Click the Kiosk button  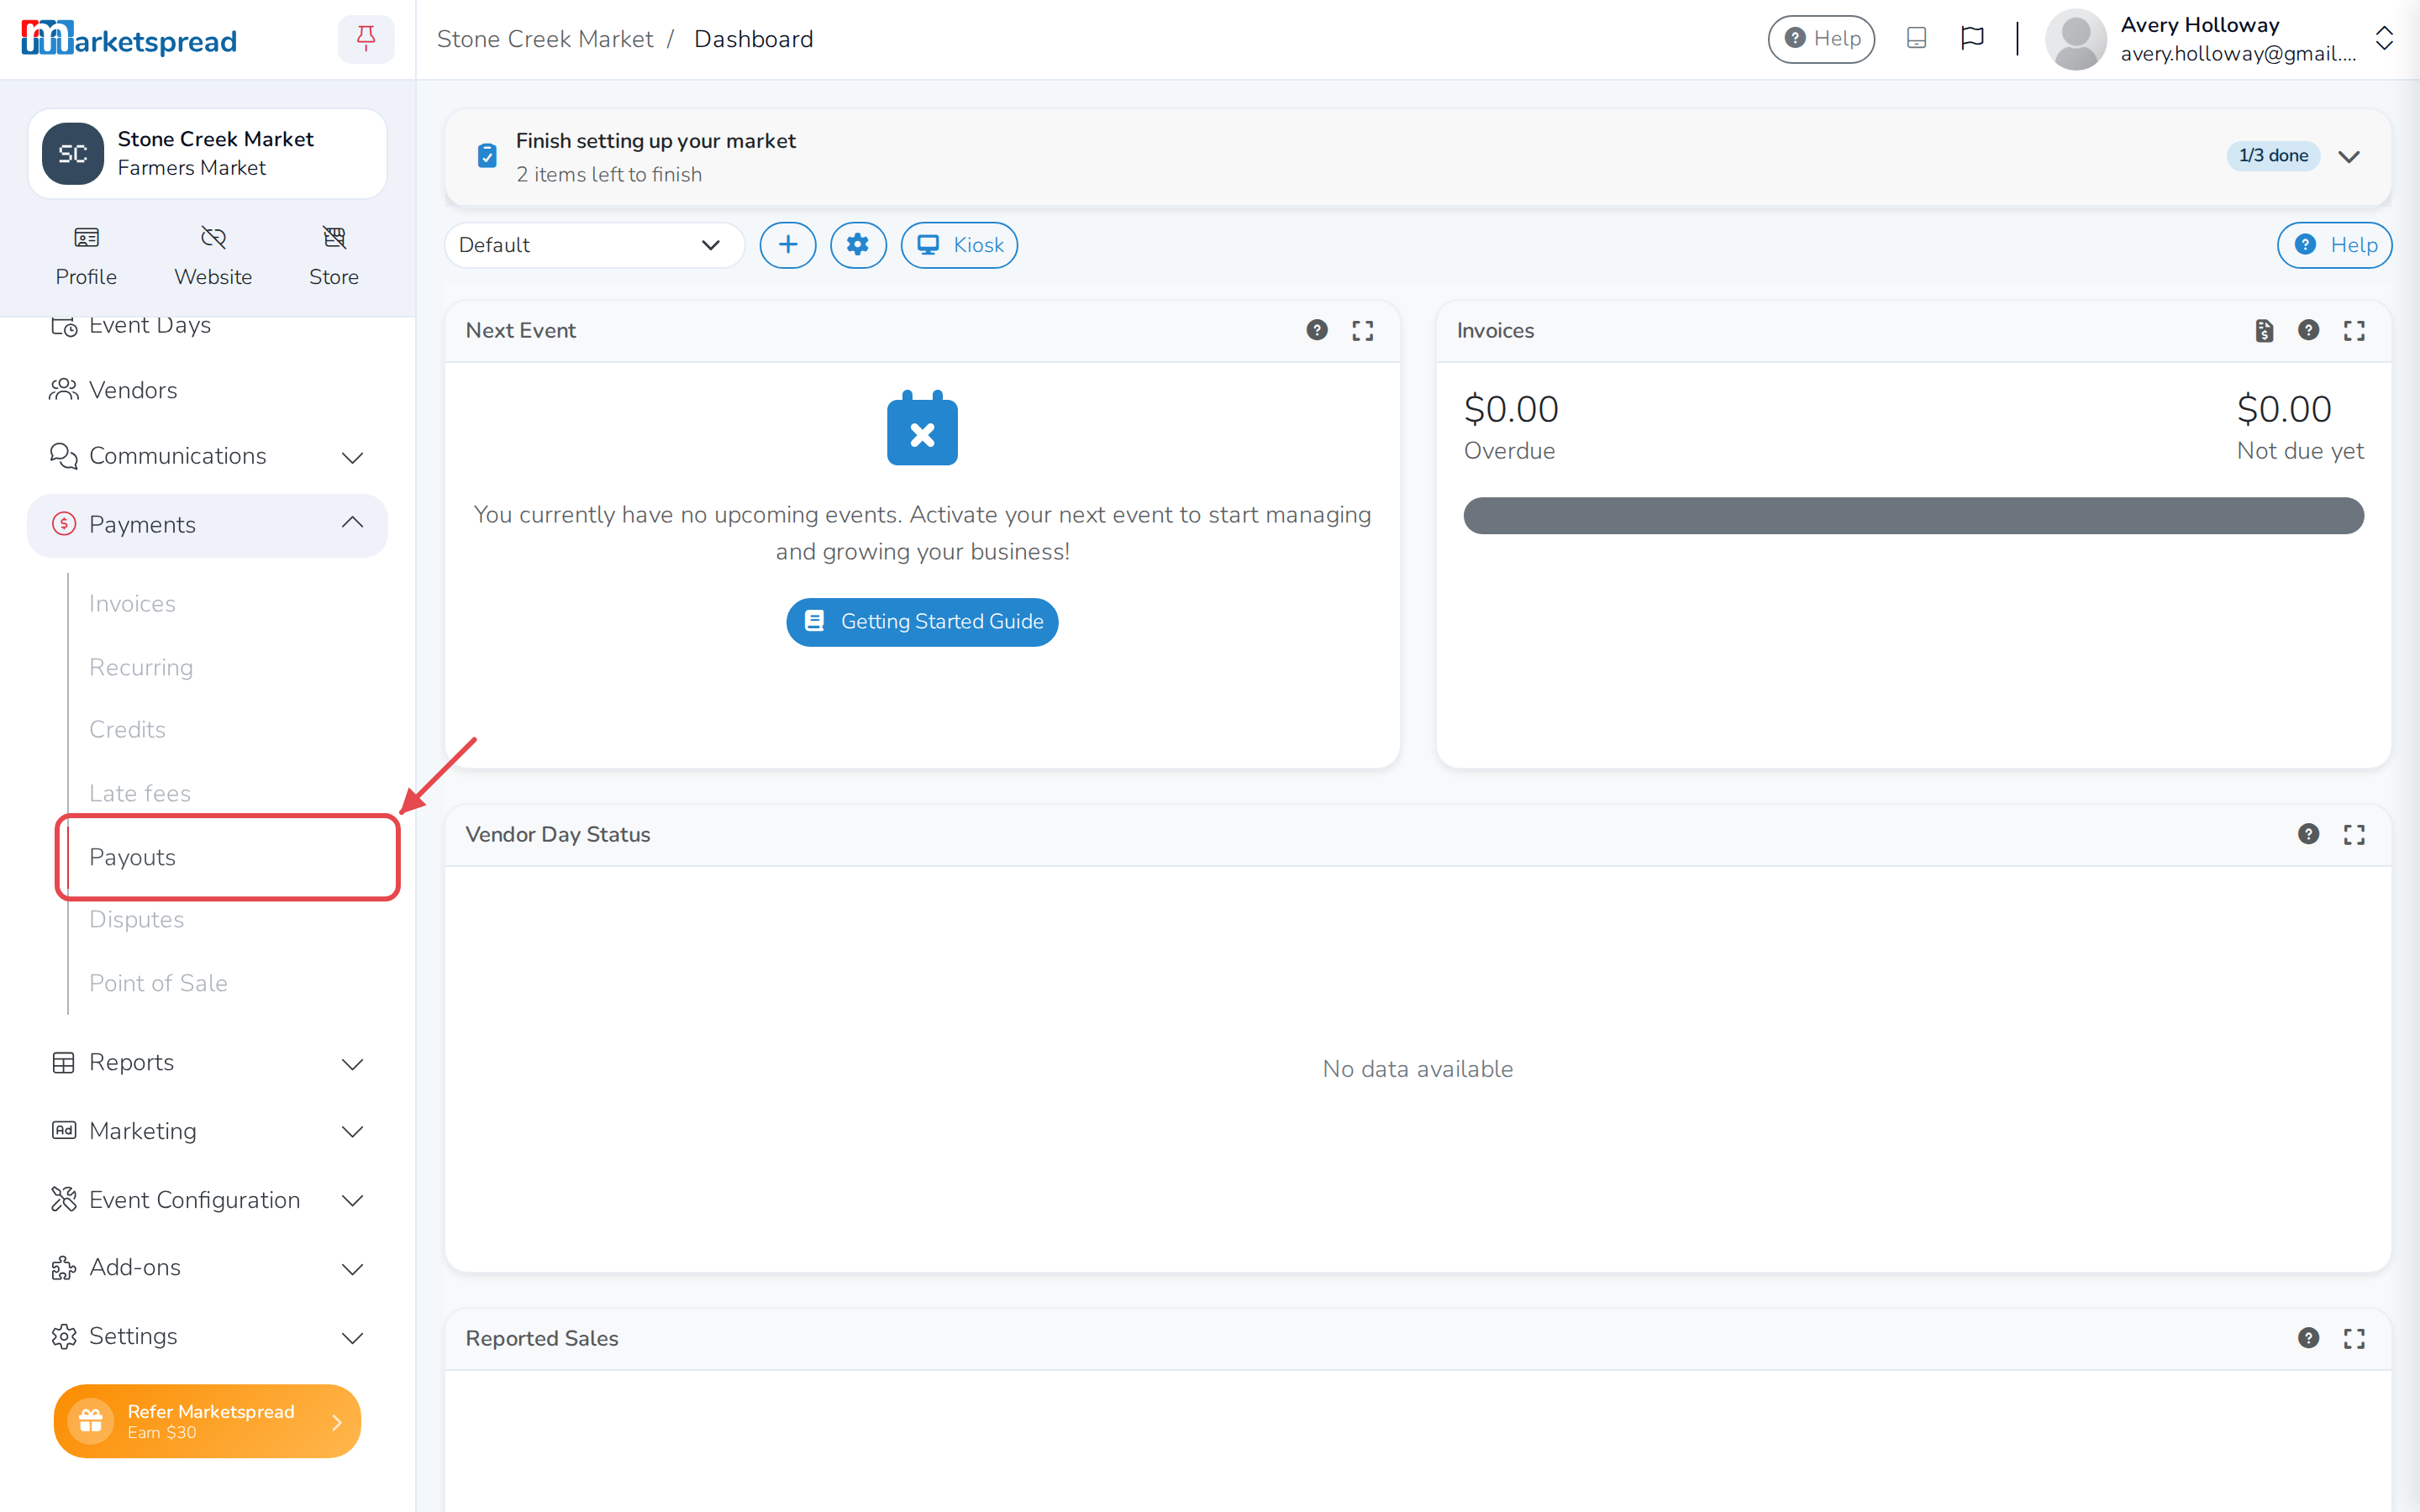pyautogui.click(x=959, y=245)
